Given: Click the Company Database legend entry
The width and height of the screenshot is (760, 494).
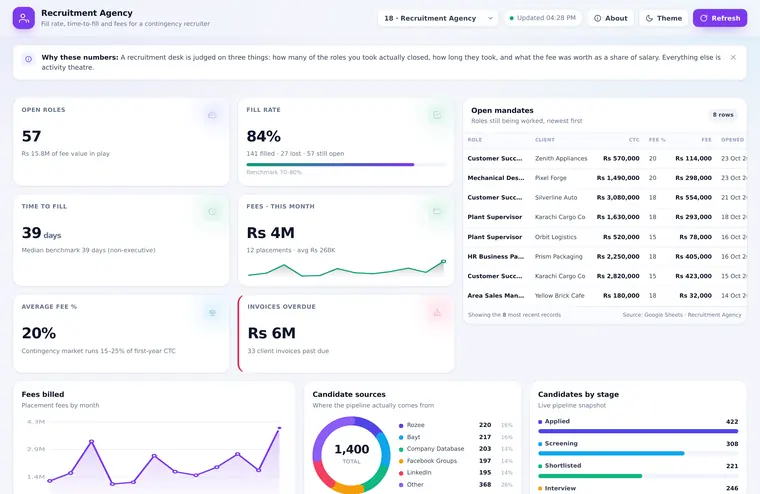Looking at the screenshot, I should (455, 449).
